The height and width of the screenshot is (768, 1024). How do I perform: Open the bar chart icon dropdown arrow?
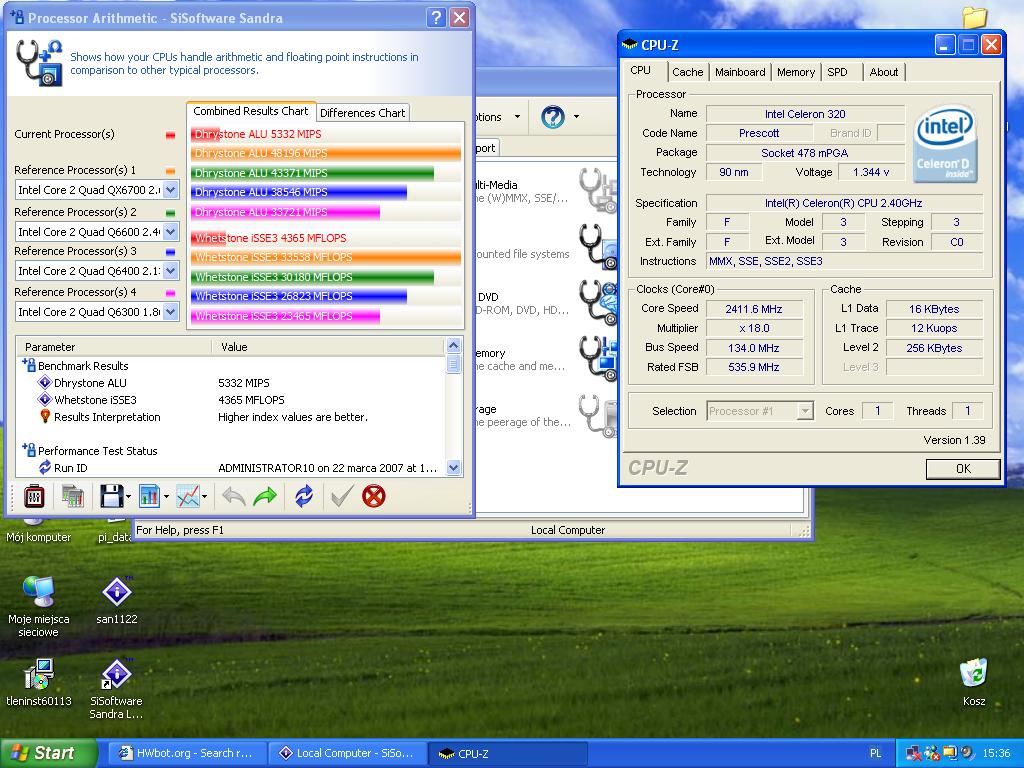pyautogui.click(x=167, y=497)
